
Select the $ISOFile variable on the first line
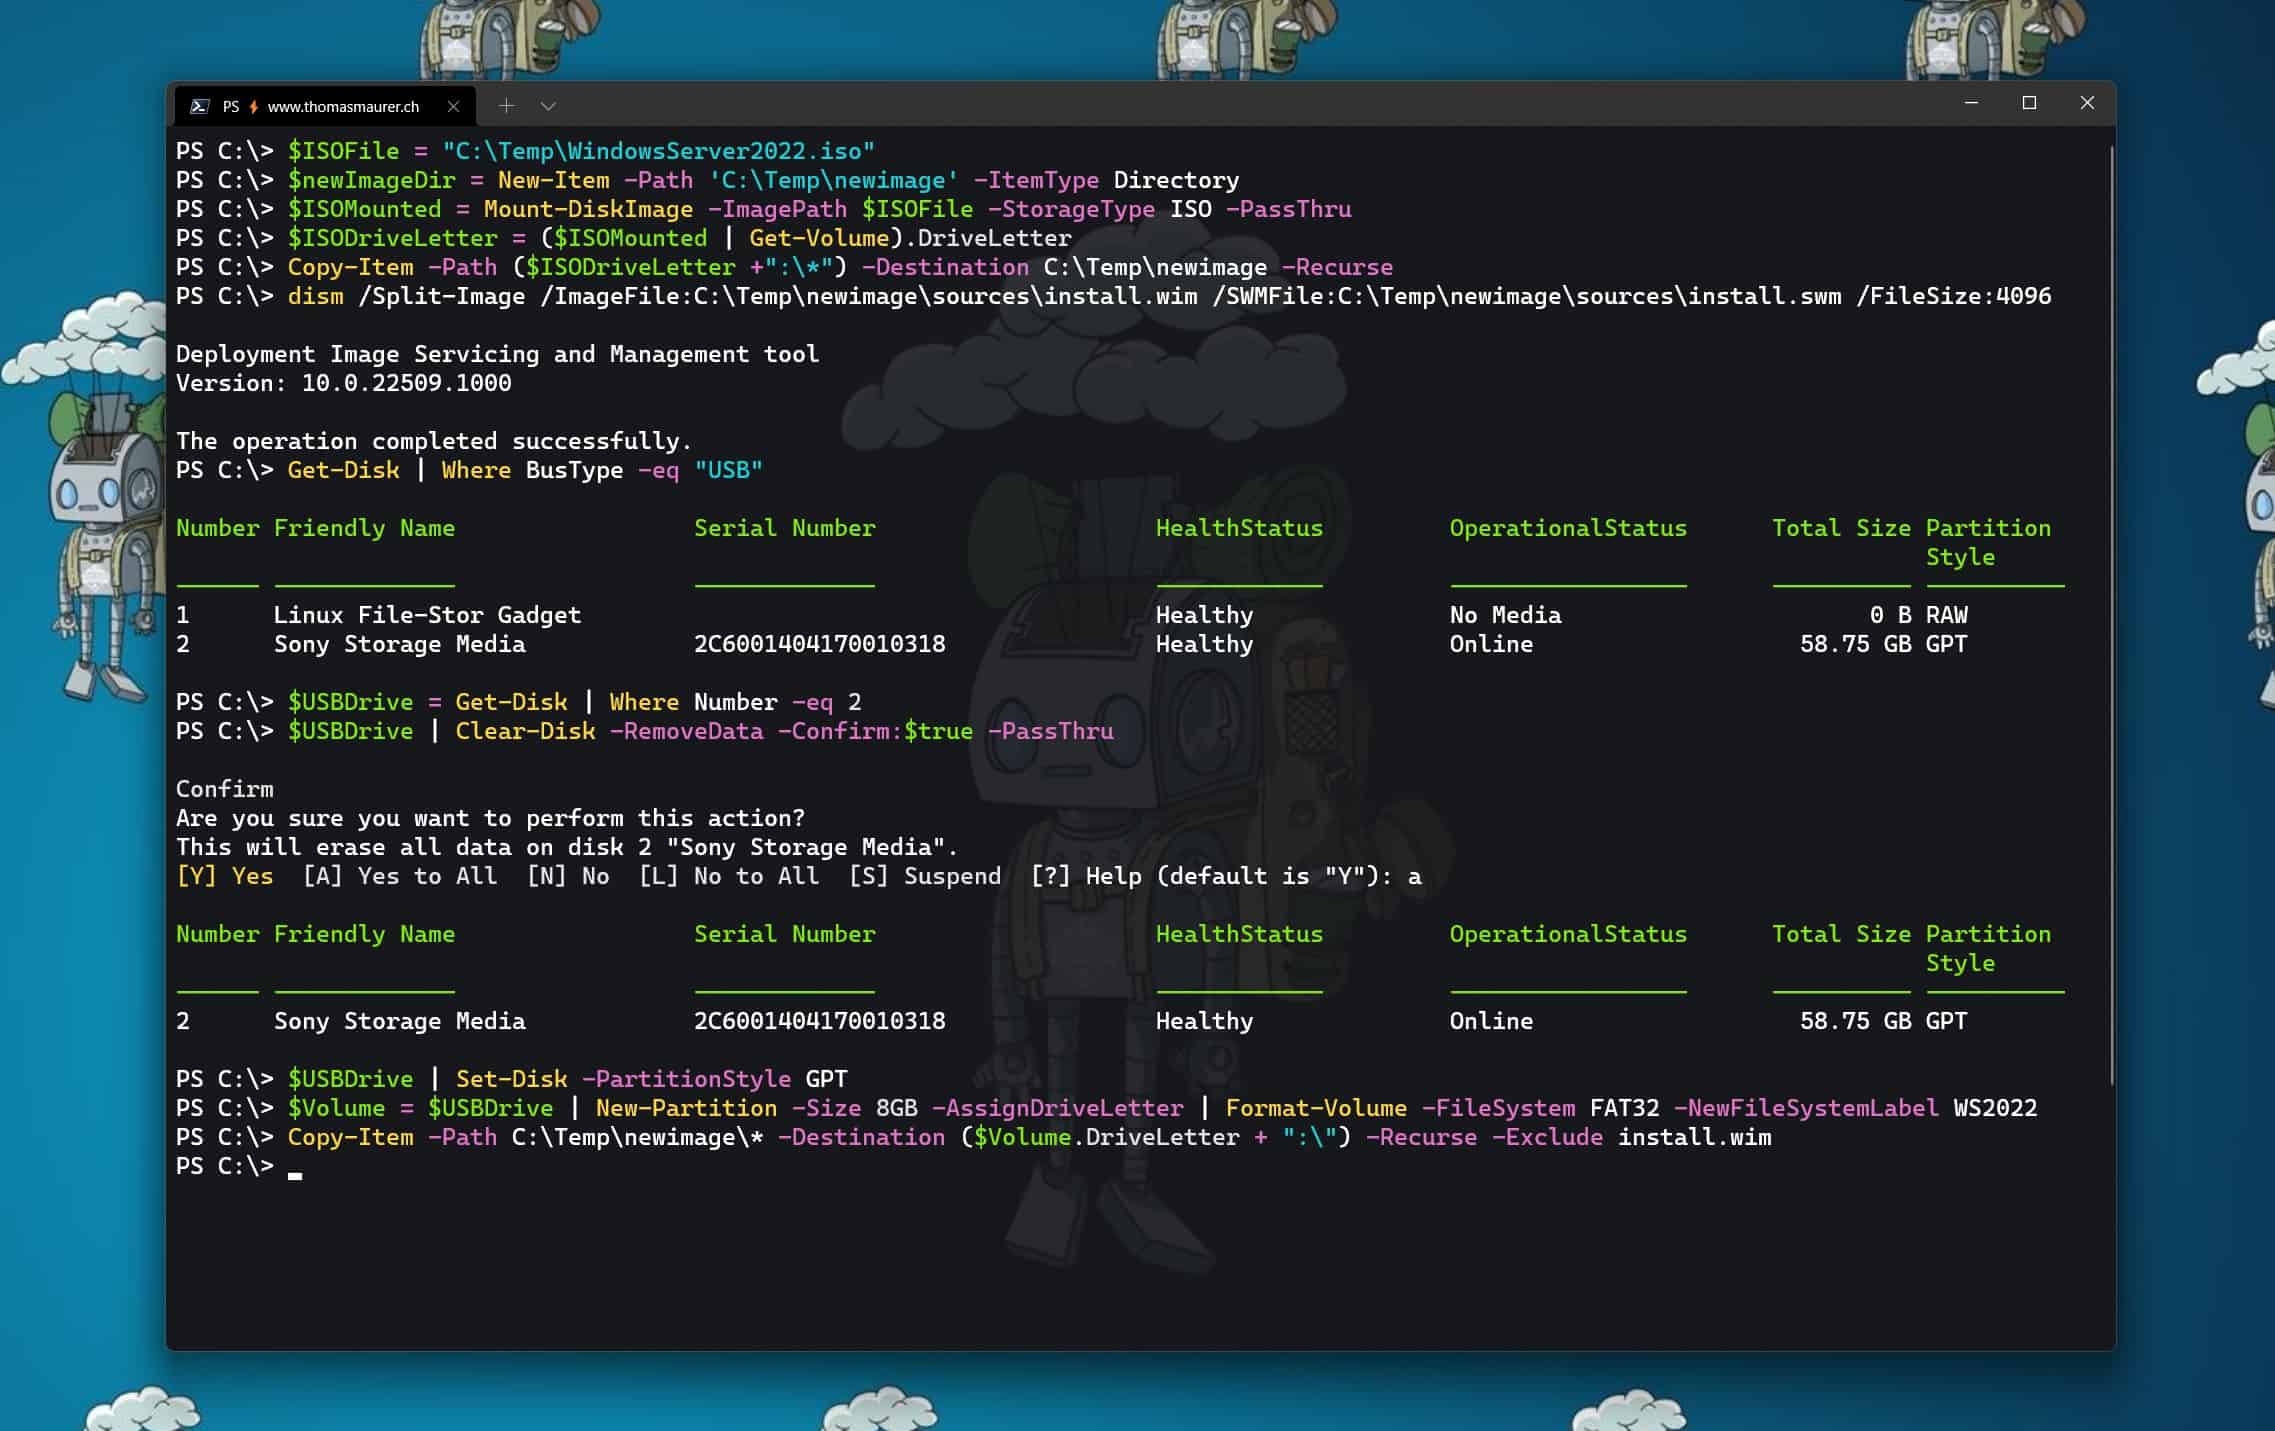point(345,150)
